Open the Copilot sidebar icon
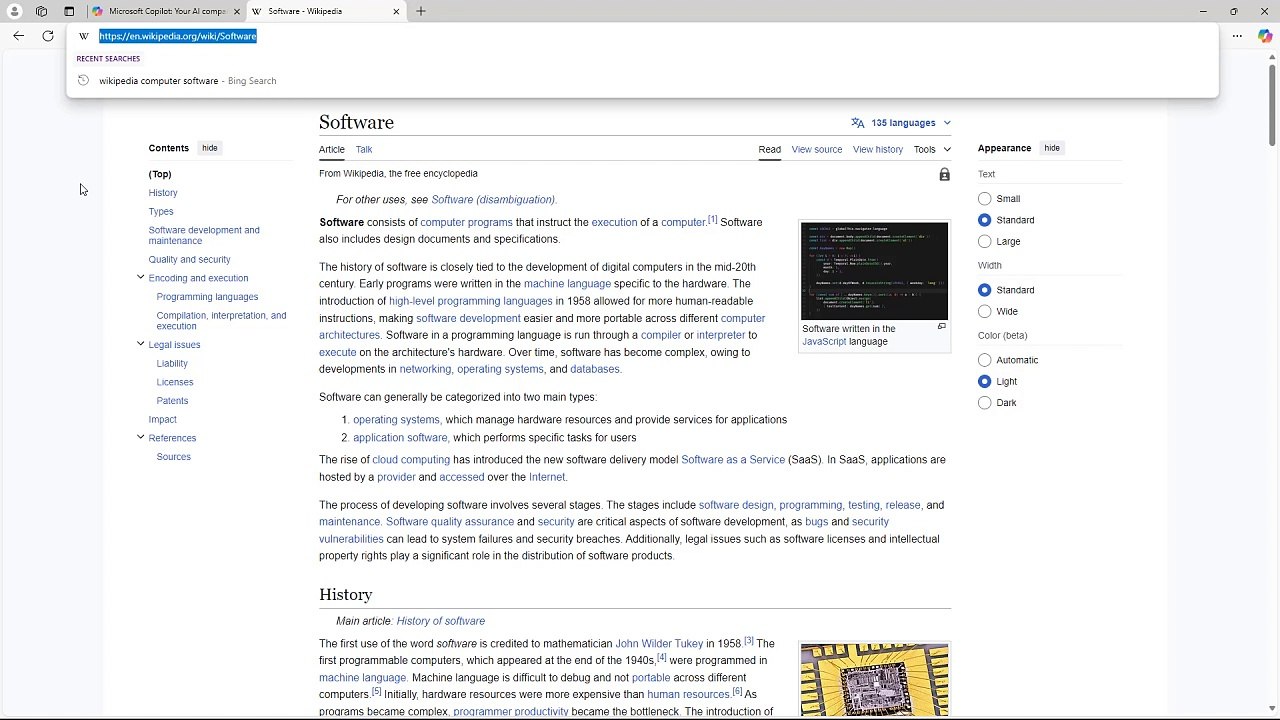The height and width of the screenshot is (720, 1280). point(1265,36)
